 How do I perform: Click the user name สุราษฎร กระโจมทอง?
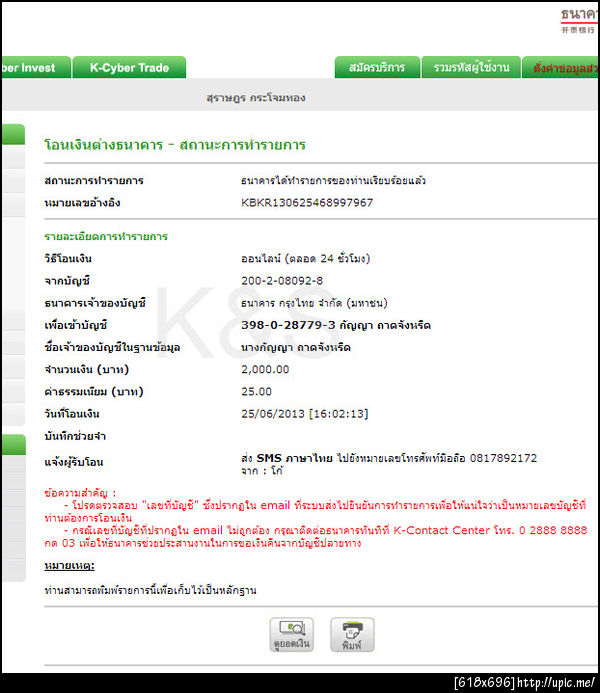256,98
